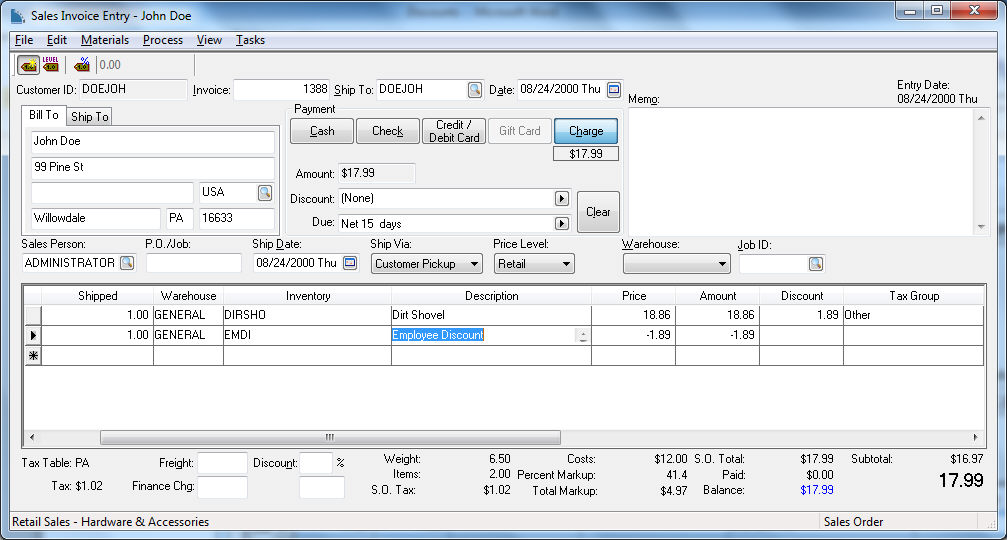Click the Description cell spinner for Employee Discount
This screenshot has width=1007, height=540.
coord(582,336)
